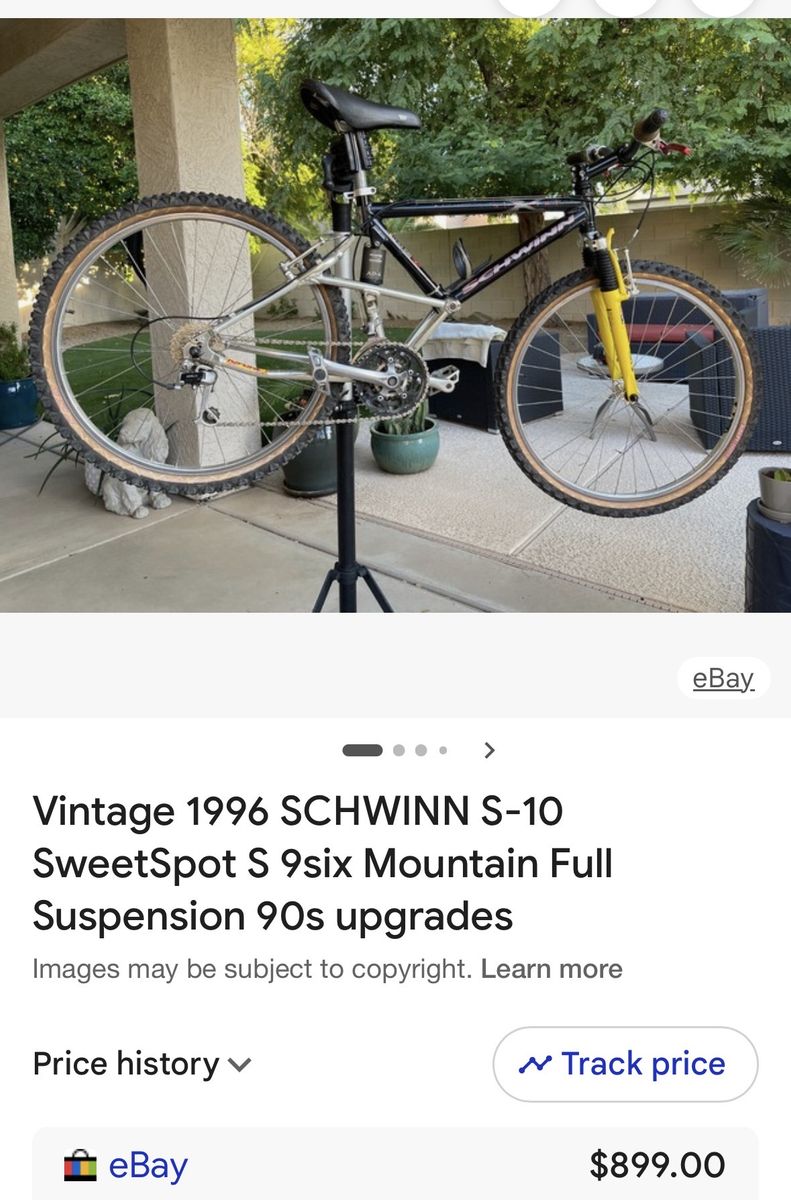Jump to third carousel dot
Viewport: 791px width, 1200px height.
(421, 750)
